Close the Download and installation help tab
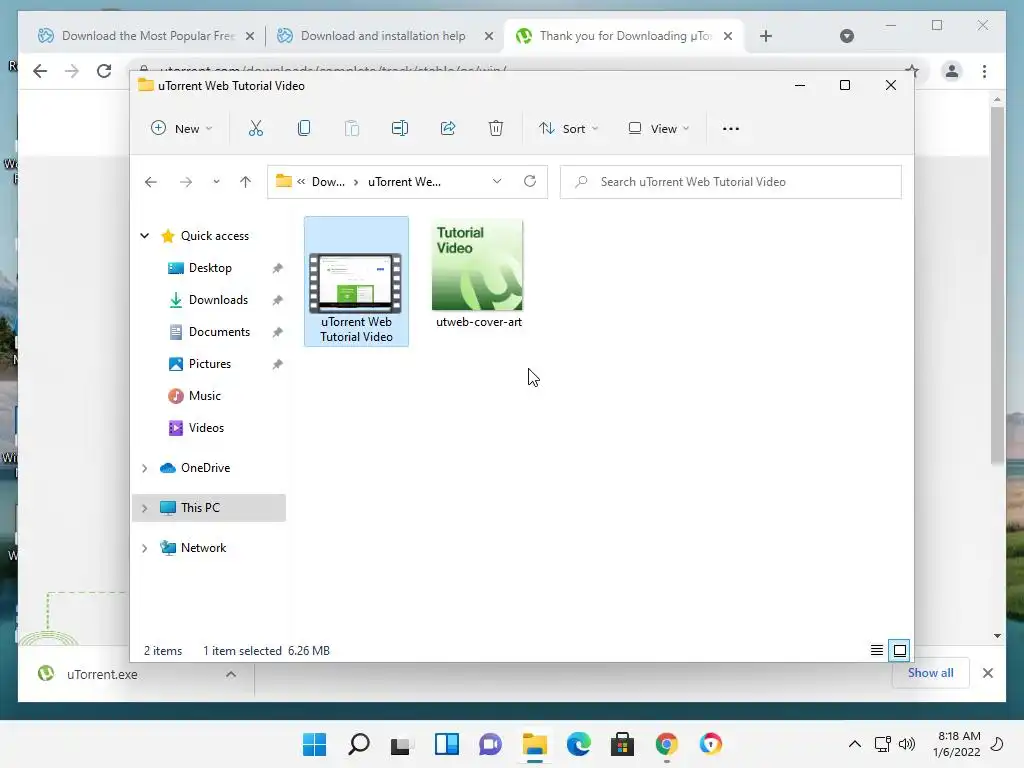Viewport: 1024px width, 768px height. 488,36
